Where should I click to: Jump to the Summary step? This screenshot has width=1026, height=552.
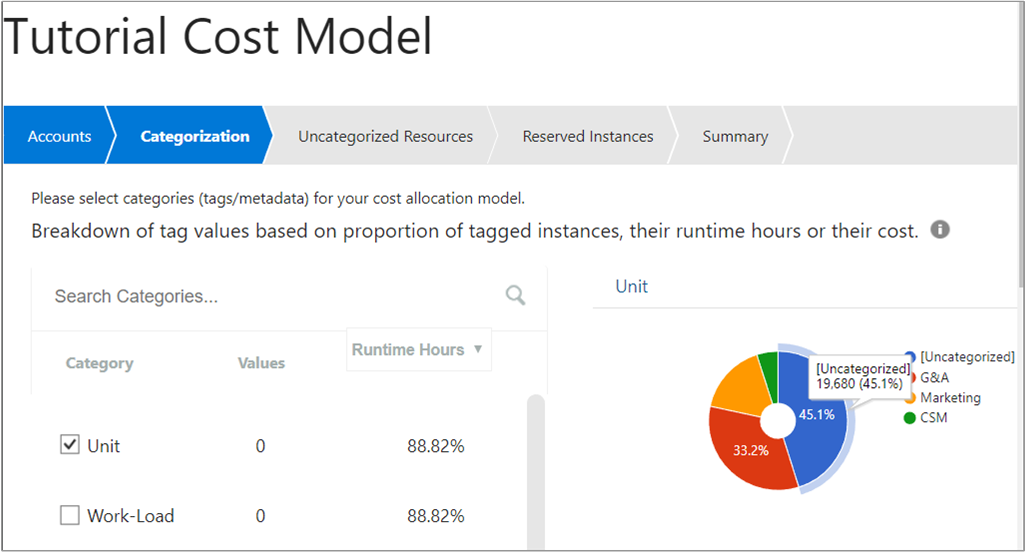[735, 136]
